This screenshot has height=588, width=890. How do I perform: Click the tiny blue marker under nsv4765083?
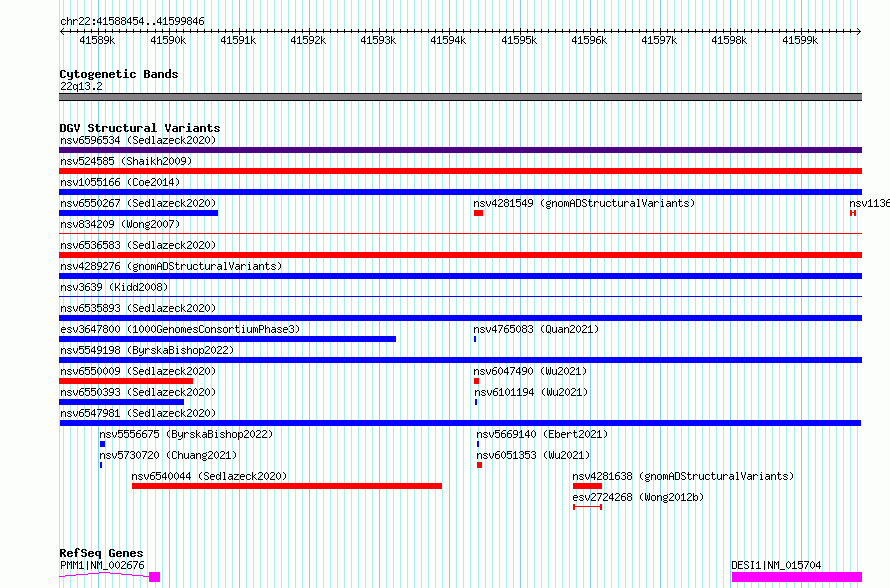coord(475,339)
